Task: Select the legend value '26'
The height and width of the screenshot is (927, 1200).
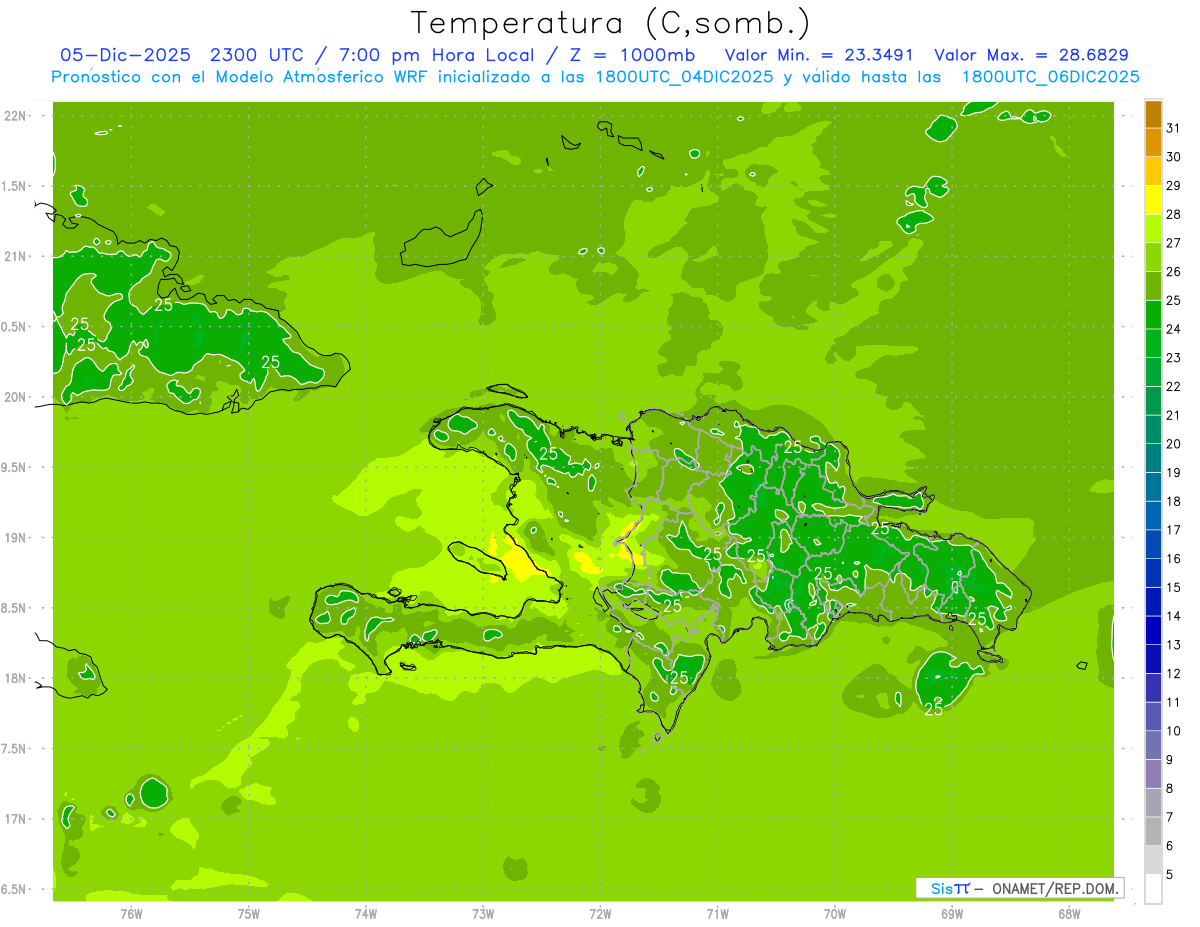Action: (x=1174, y=272)
